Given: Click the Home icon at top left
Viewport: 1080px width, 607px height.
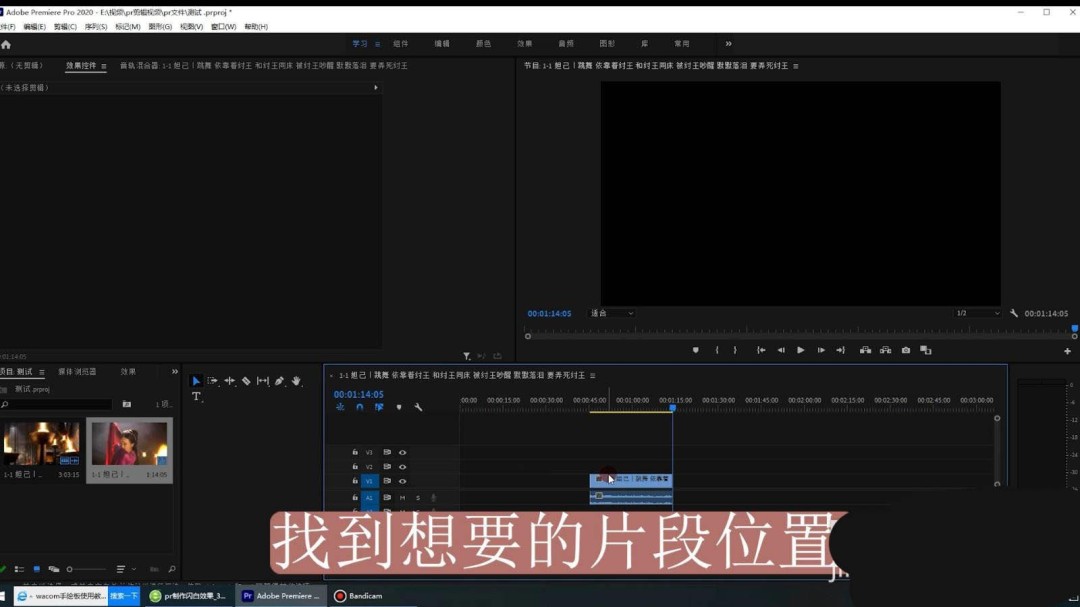Looking at the screenshot, I should (x=6, y=45).
